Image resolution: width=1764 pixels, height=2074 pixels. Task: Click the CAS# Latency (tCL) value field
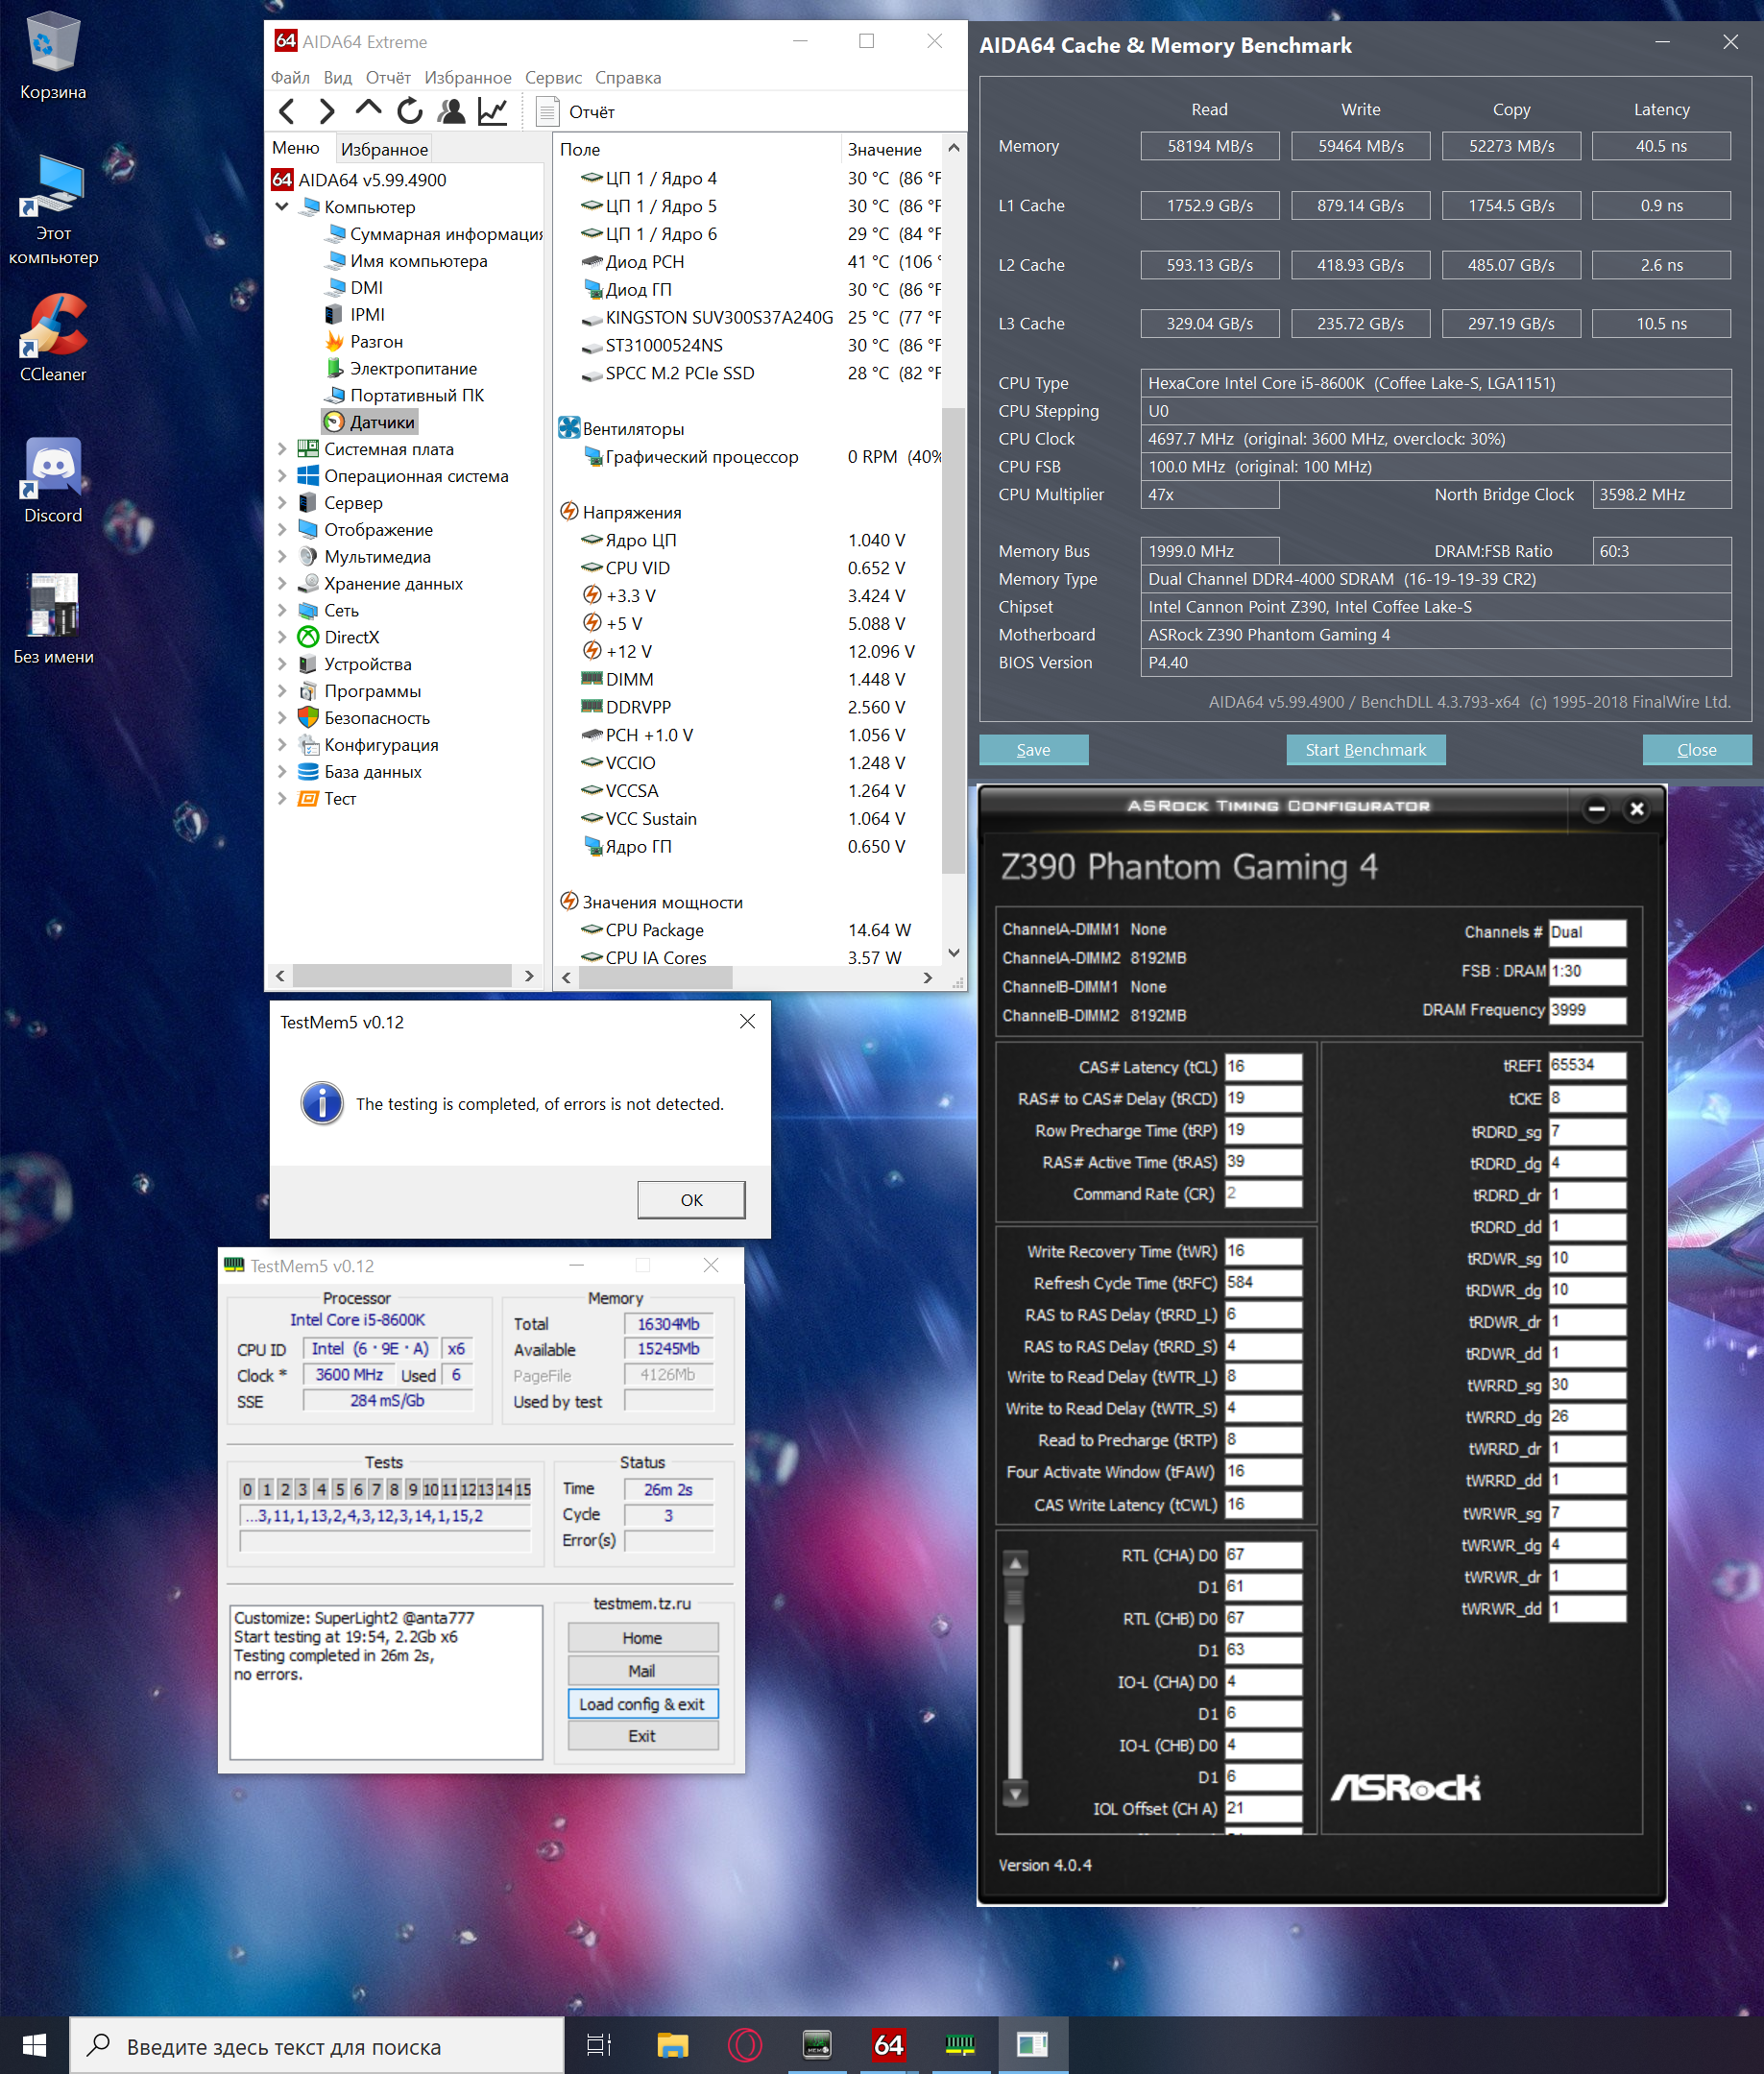(x=1264, y=1068)
